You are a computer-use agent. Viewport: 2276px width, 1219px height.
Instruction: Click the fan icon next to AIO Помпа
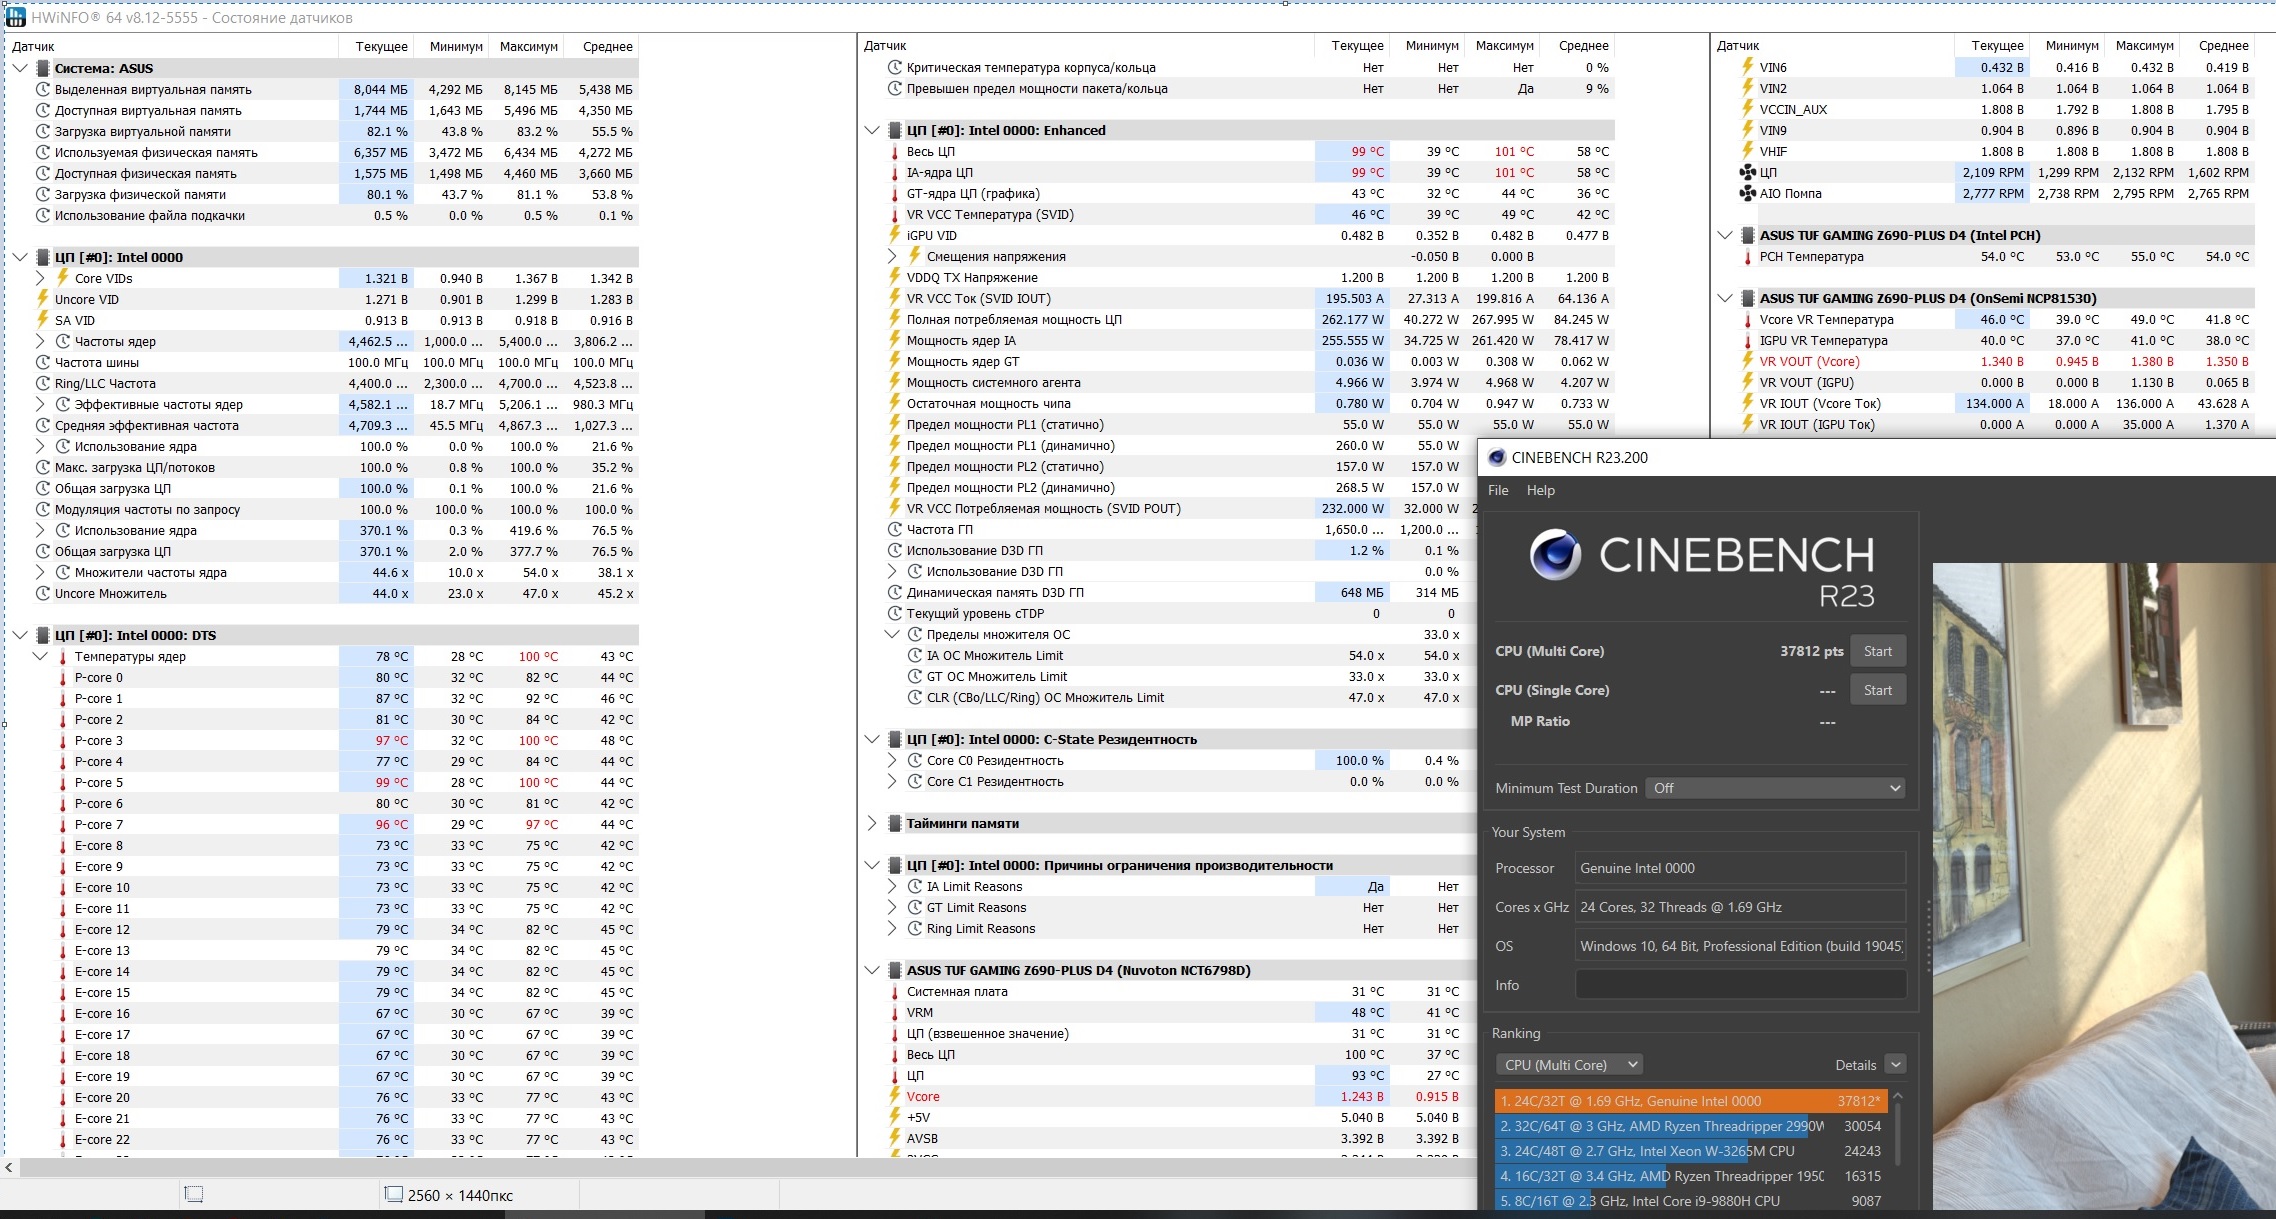coord(1747,193)
